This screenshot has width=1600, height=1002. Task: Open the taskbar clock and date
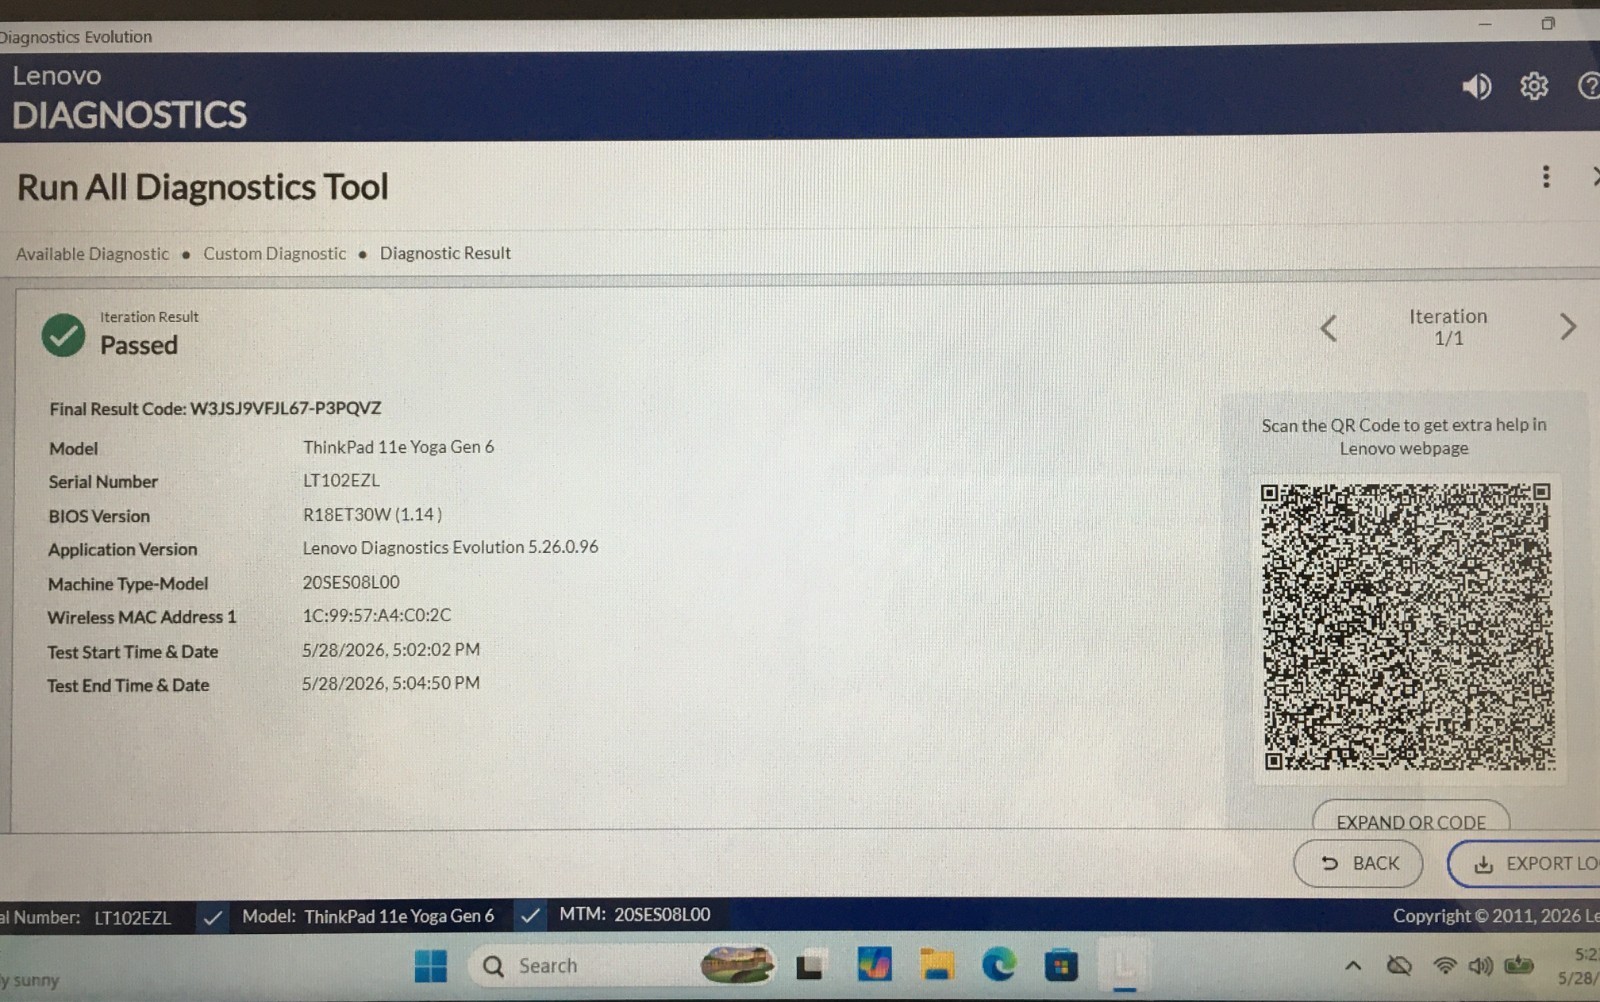[x=1579, y=966]
